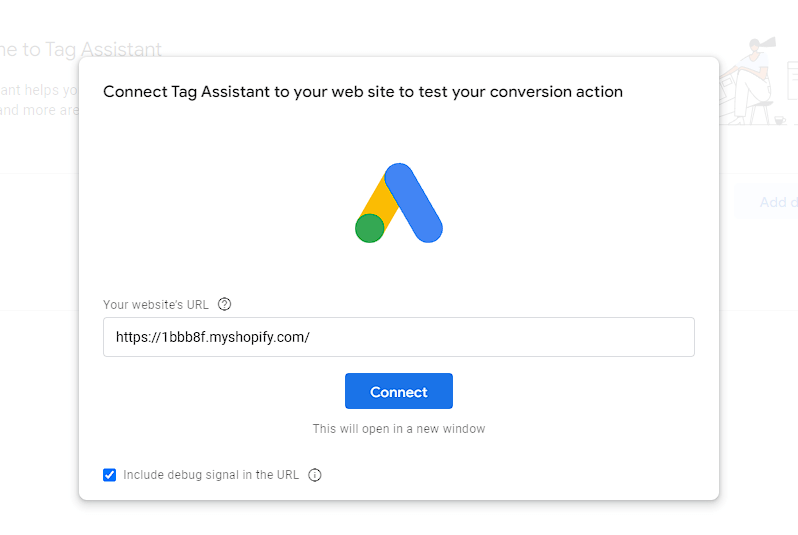The image size is (798, 535).
Task: Click the dialog title about connecting Tag Assistant
Action: [x=363, y=92]
